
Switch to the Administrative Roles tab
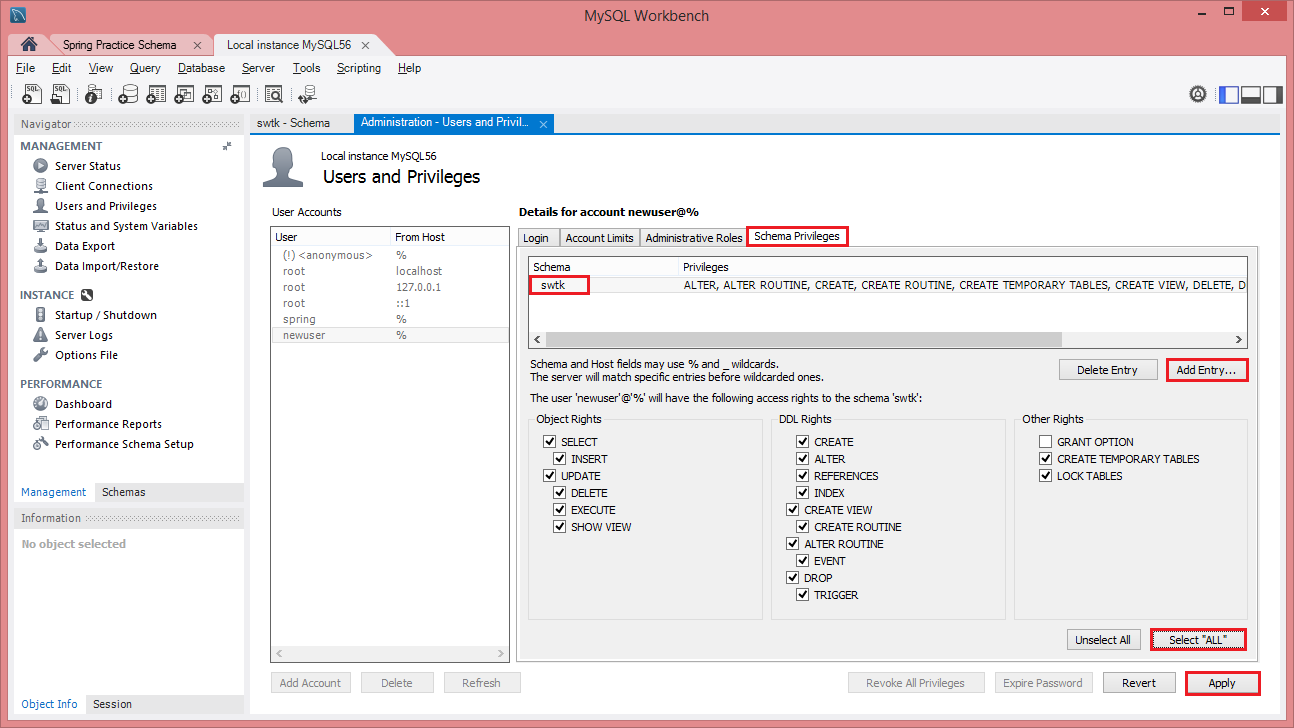pyautogui.click(x=693, y=237)
